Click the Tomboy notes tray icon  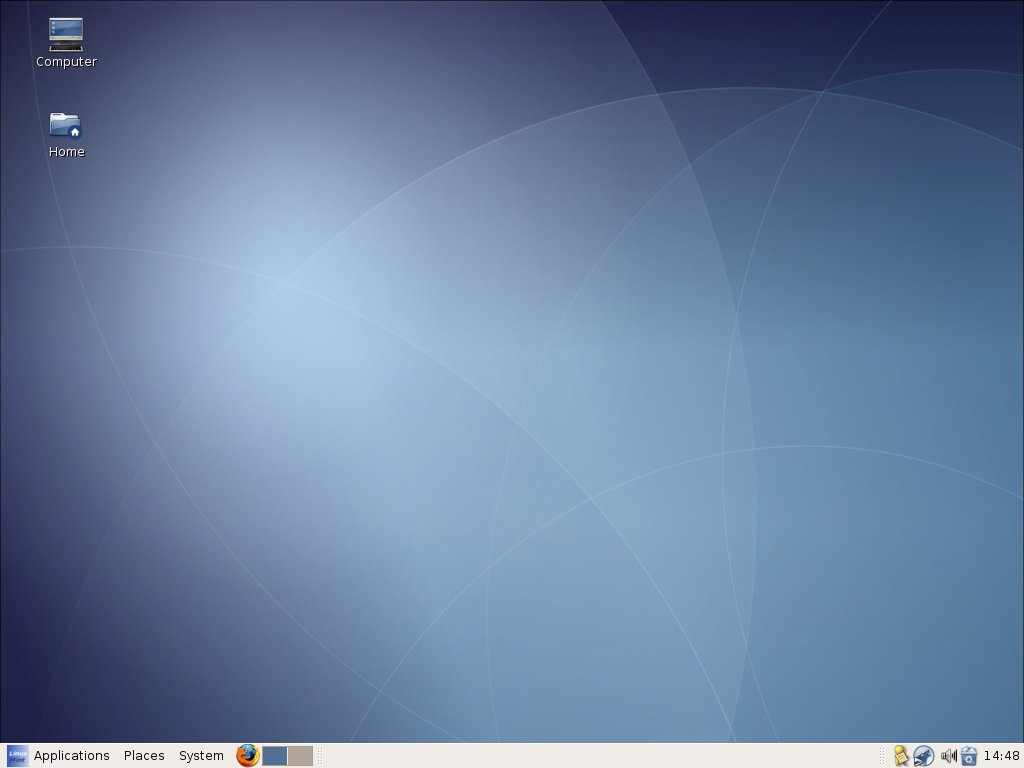[901, 756]
